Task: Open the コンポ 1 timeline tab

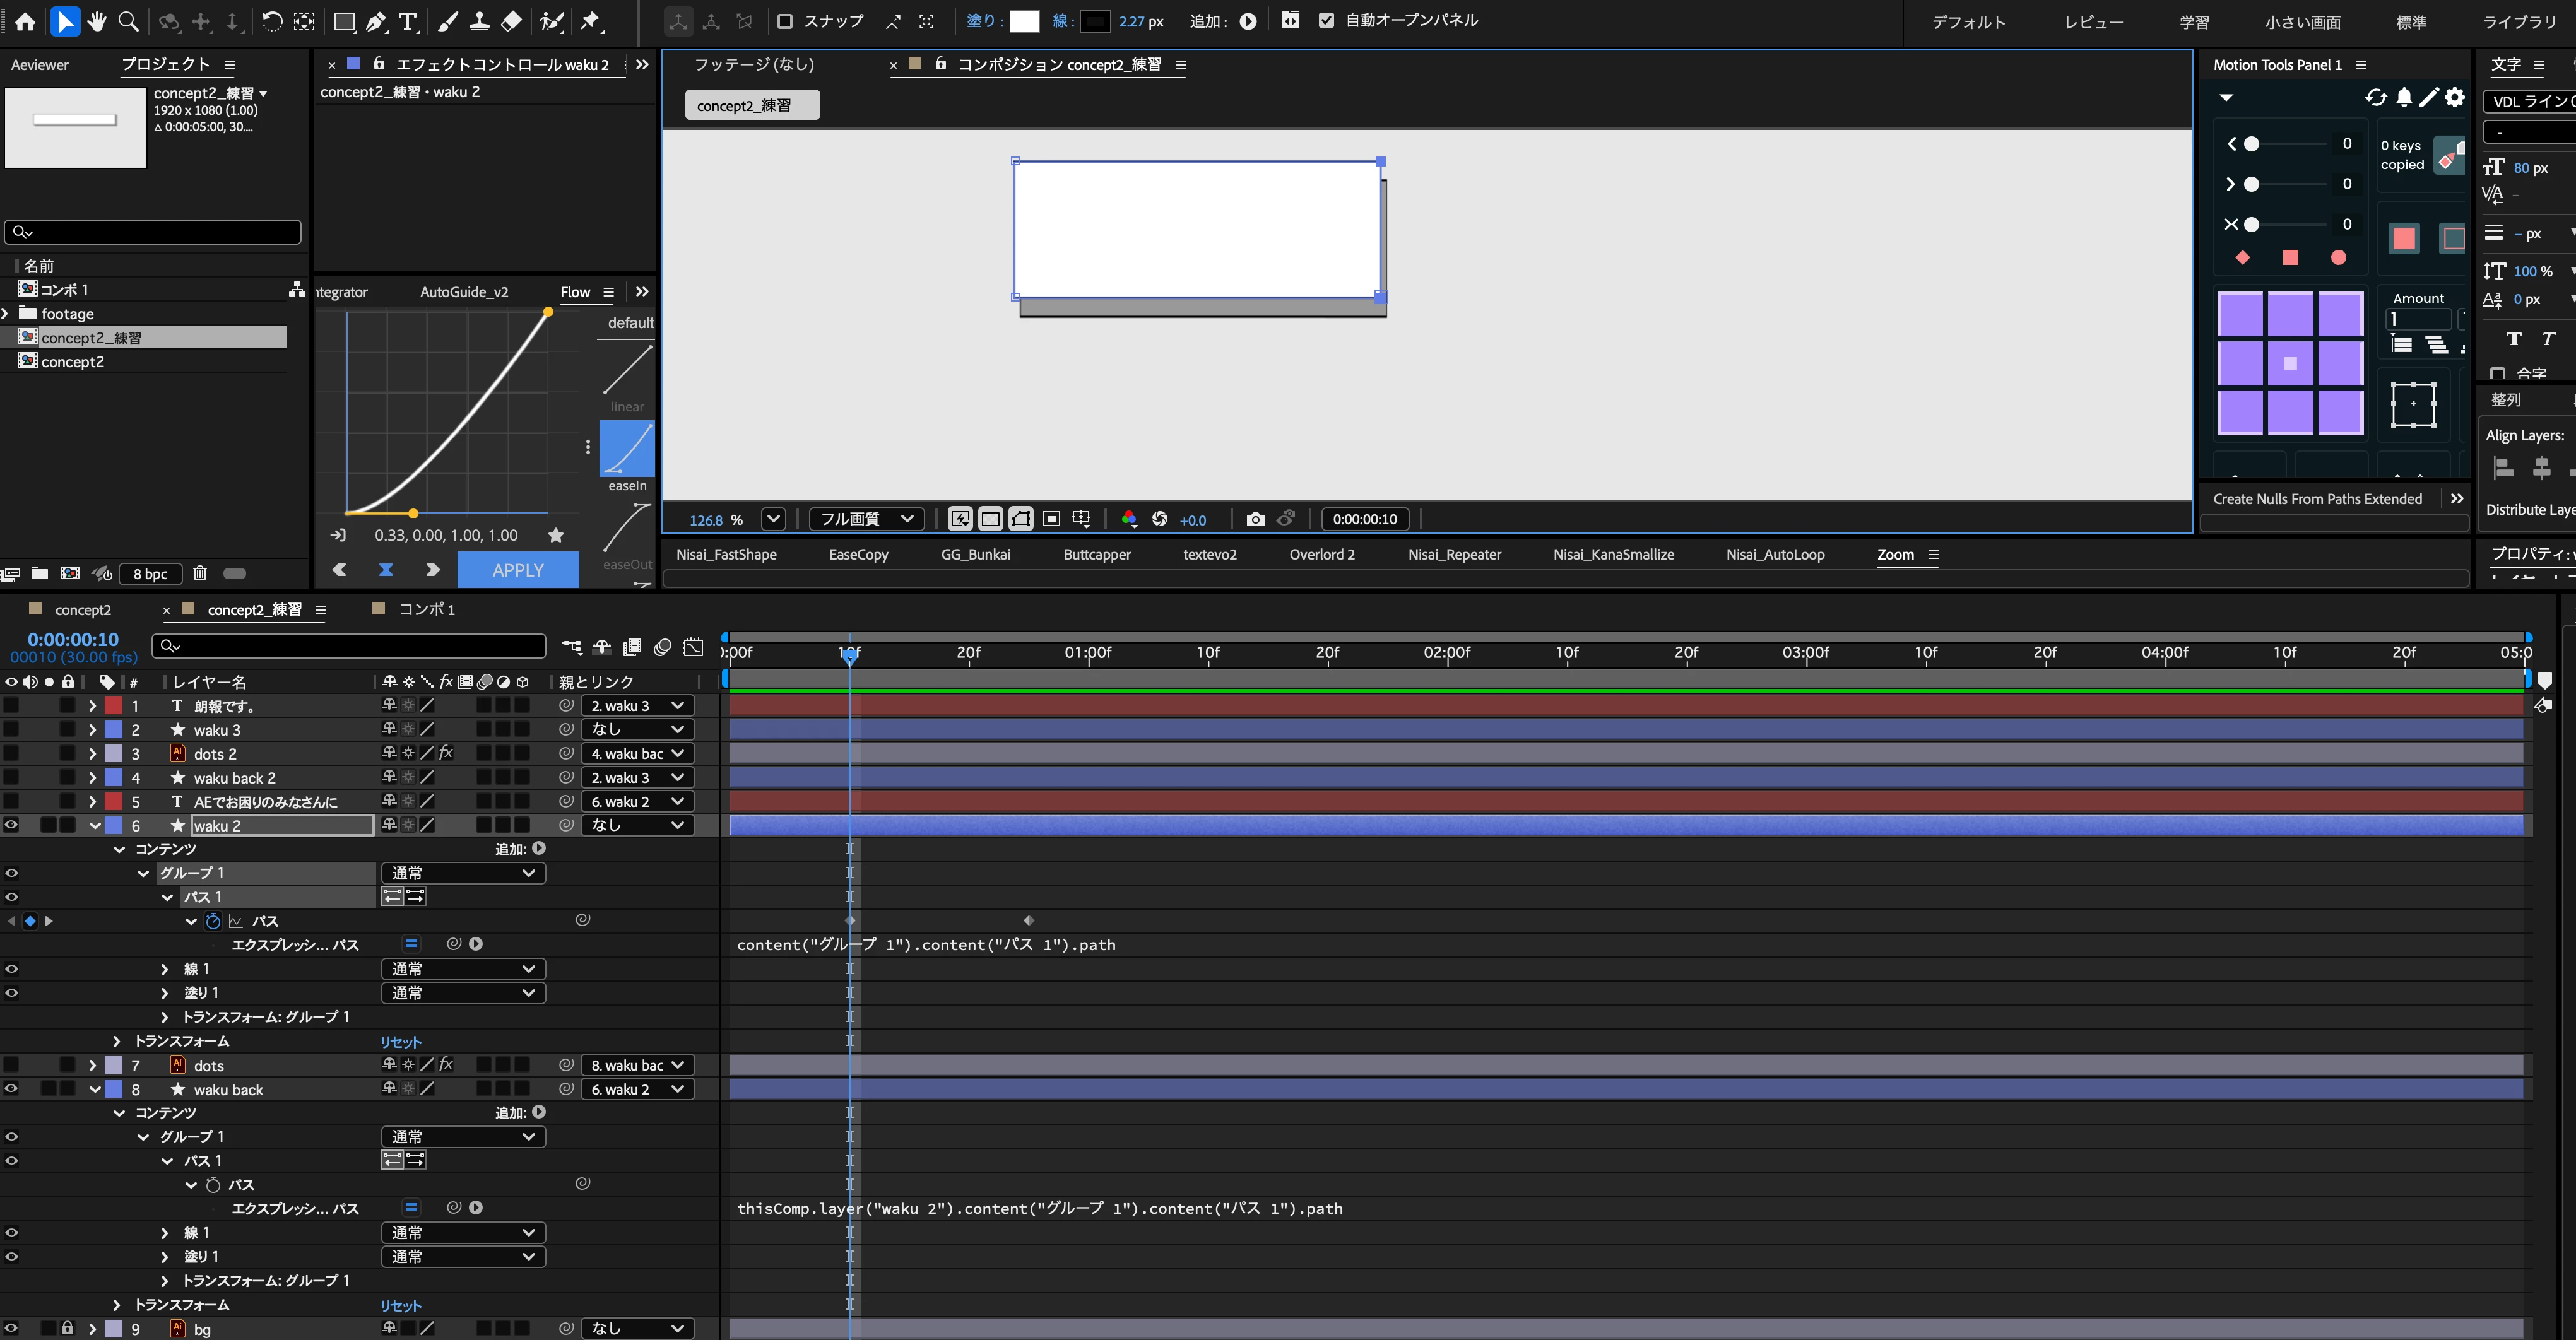Action: (426, 609)
